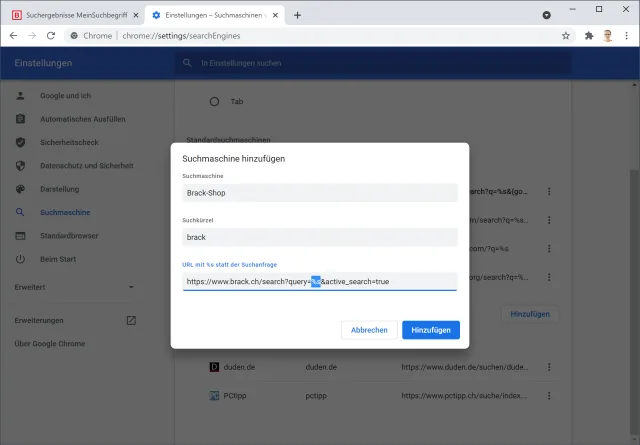Bookmark this page with the star icon

[566, 35]
